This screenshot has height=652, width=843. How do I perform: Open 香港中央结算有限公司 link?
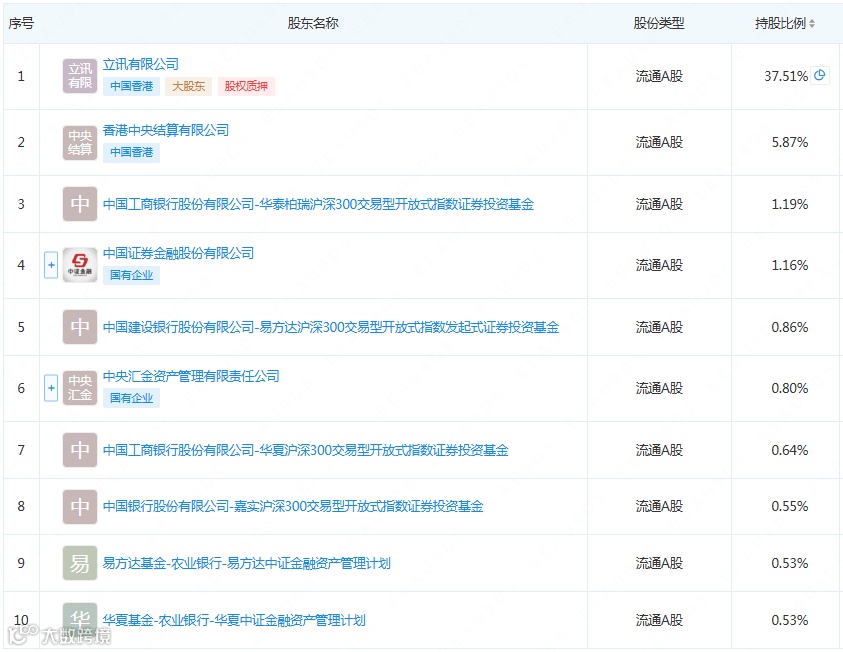click(166, 130)
